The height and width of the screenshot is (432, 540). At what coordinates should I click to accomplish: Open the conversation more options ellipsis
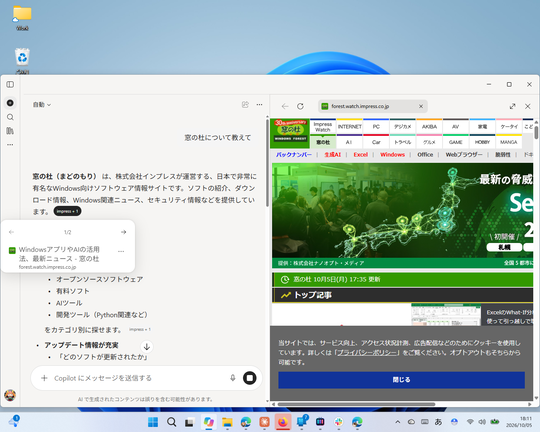(x=259, y=104)
